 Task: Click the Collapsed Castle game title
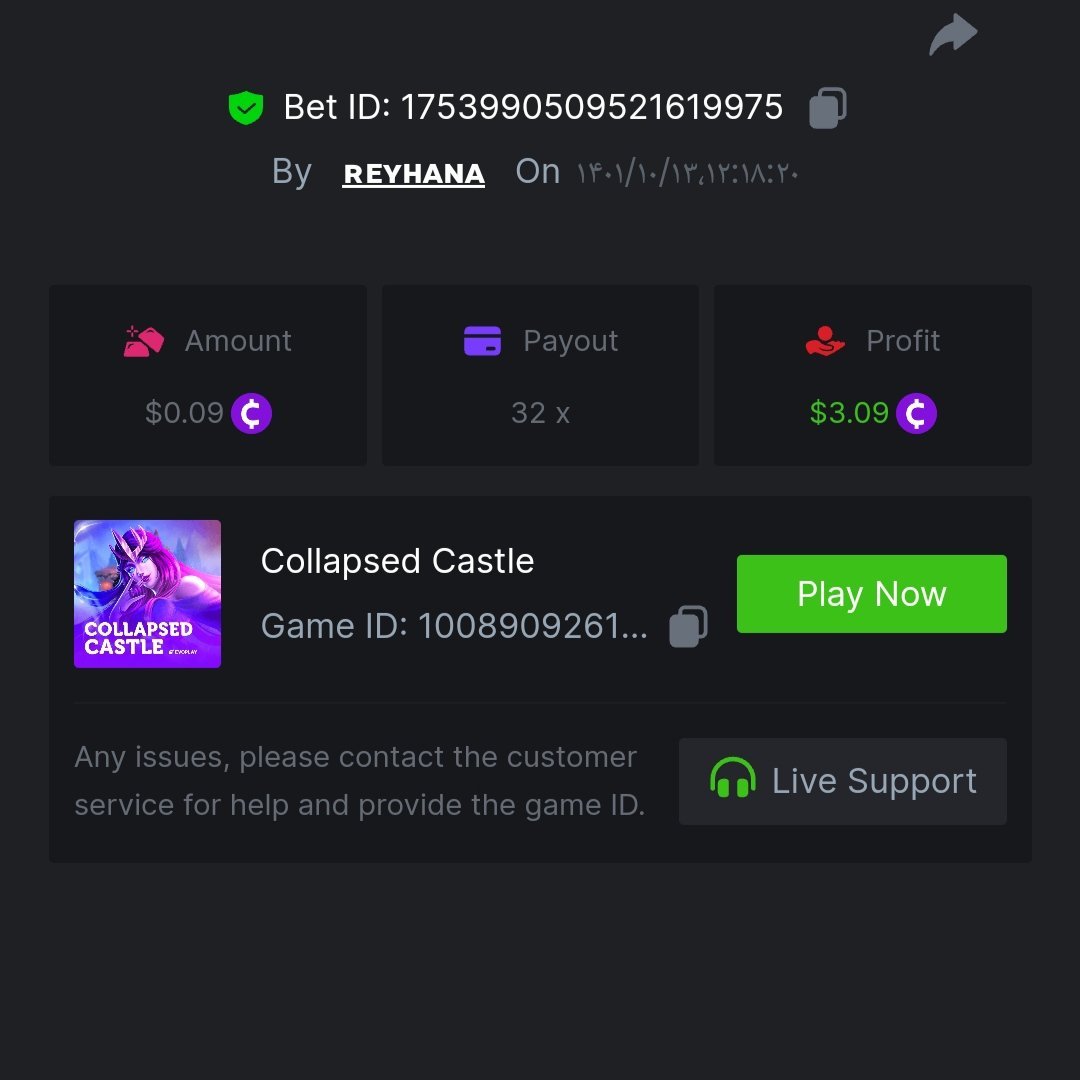(397, 561)
